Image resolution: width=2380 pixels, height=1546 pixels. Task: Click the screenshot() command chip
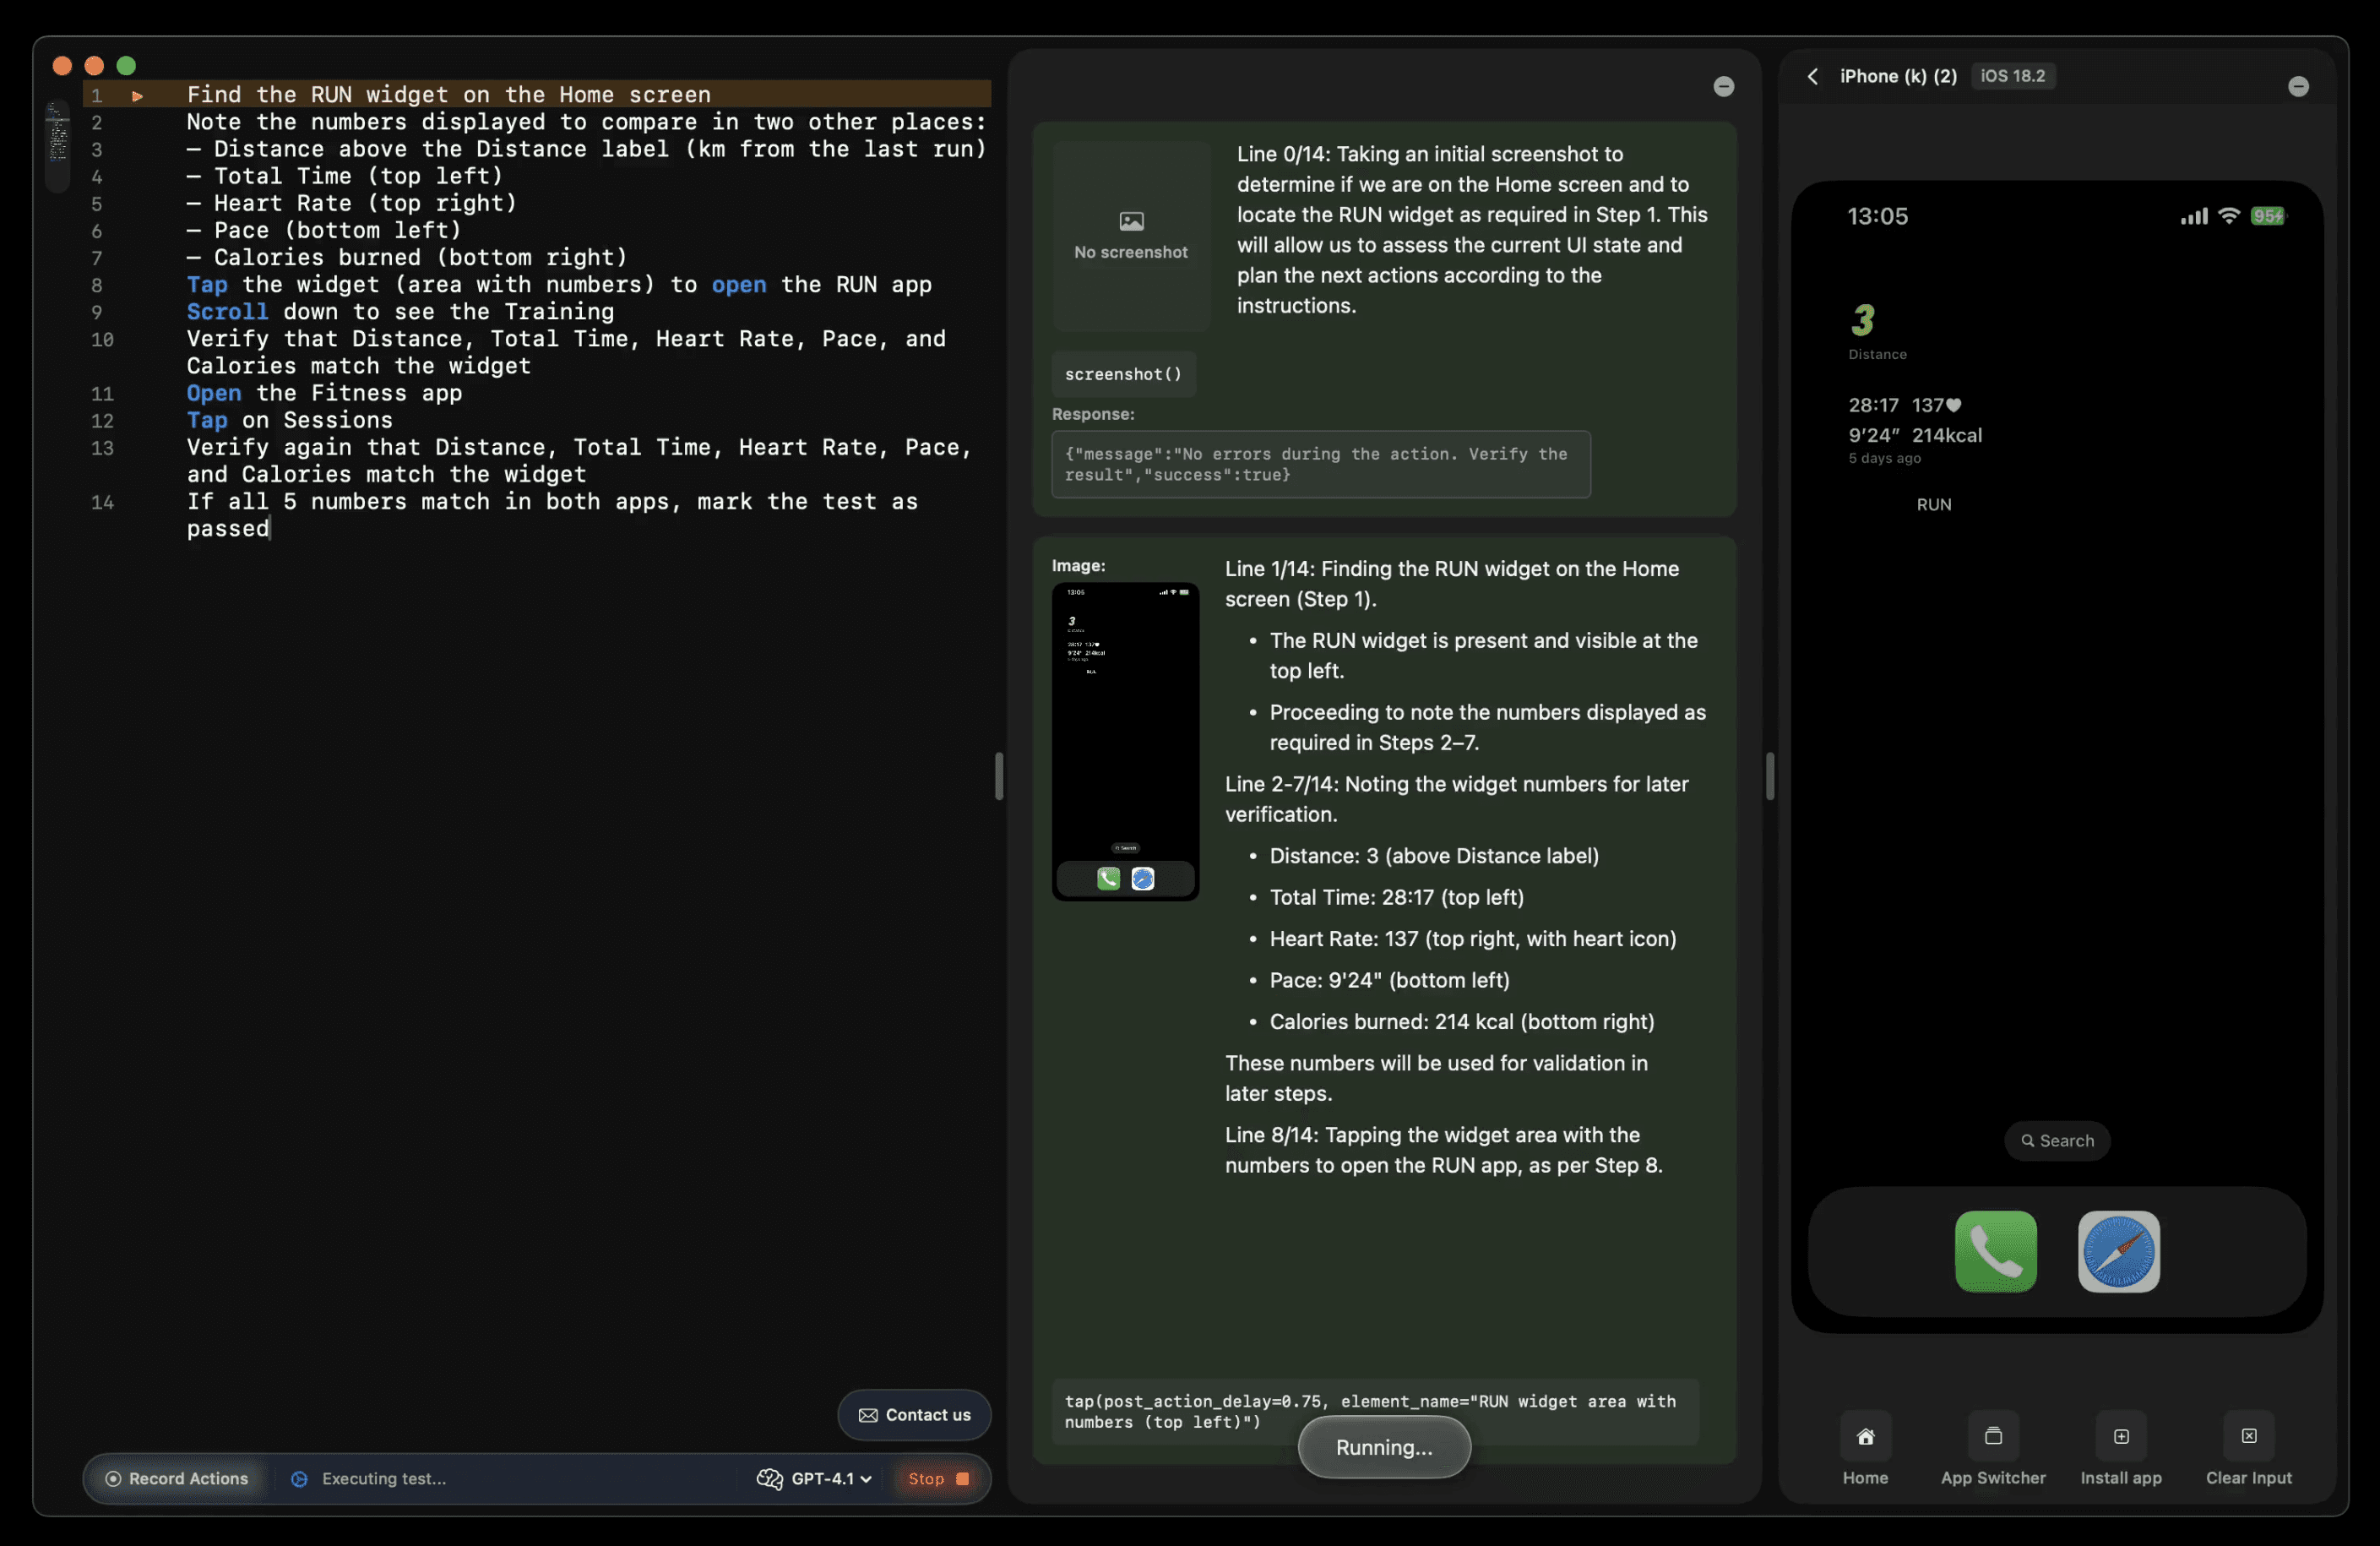coord(1123,374)
